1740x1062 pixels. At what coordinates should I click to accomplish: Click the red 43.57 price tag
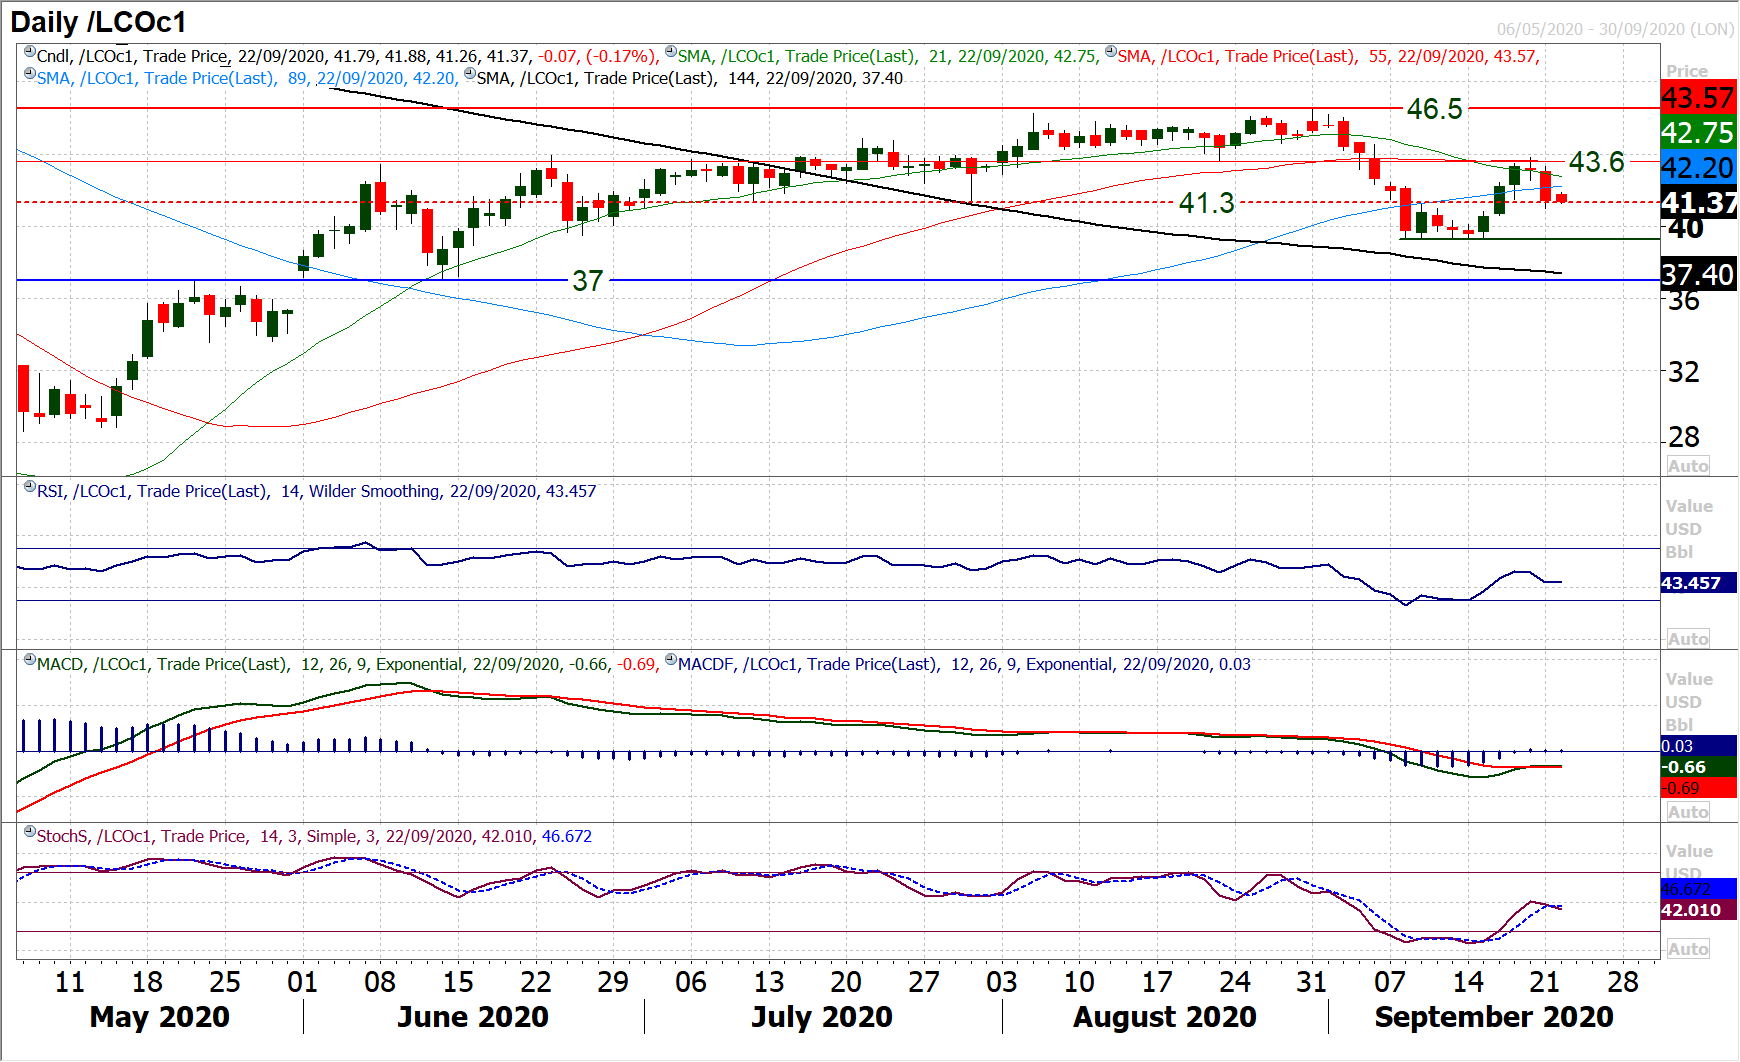pyautogui.click(x=1699, y=98)
